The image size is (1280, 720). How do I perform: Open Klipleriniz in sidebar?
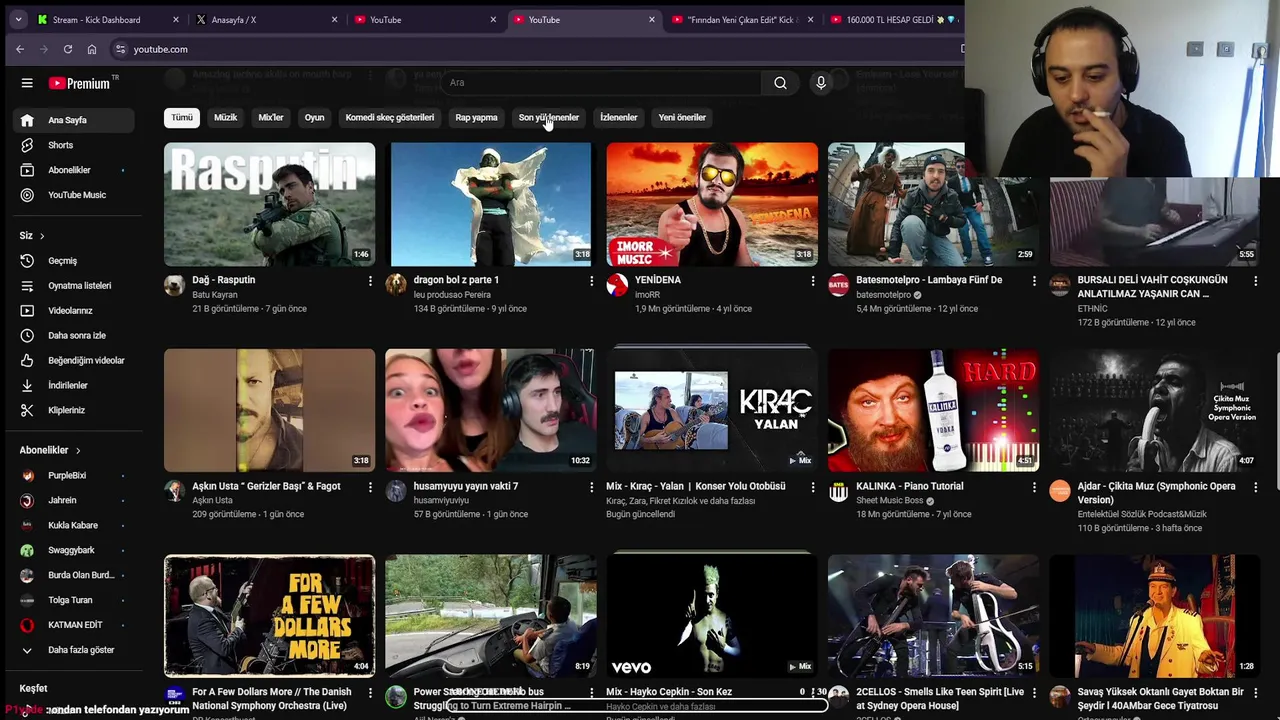pyautogui.click(x=75, y=411)
